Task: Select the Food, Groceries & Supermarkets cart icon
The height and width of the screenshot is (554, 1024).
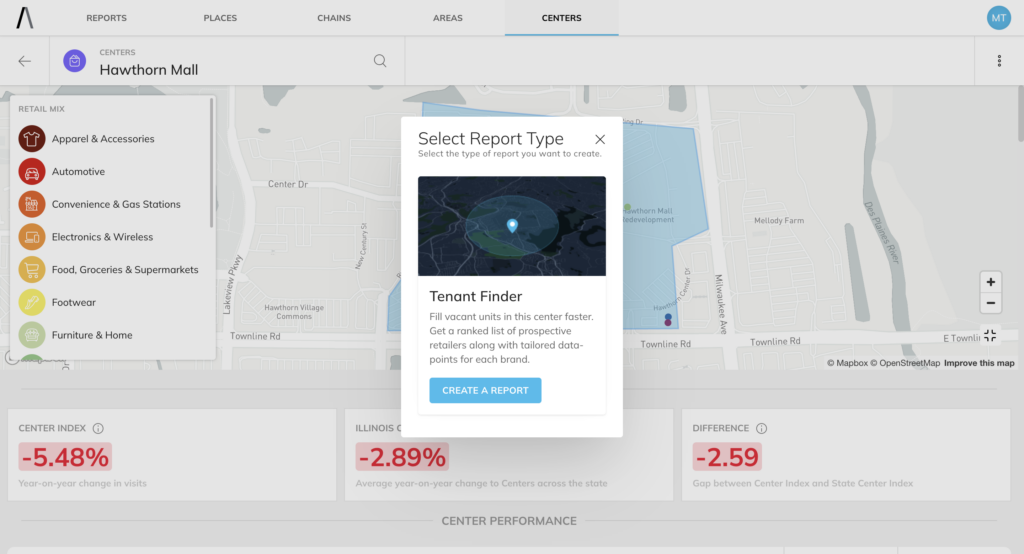Action: [x=32, y=269]
